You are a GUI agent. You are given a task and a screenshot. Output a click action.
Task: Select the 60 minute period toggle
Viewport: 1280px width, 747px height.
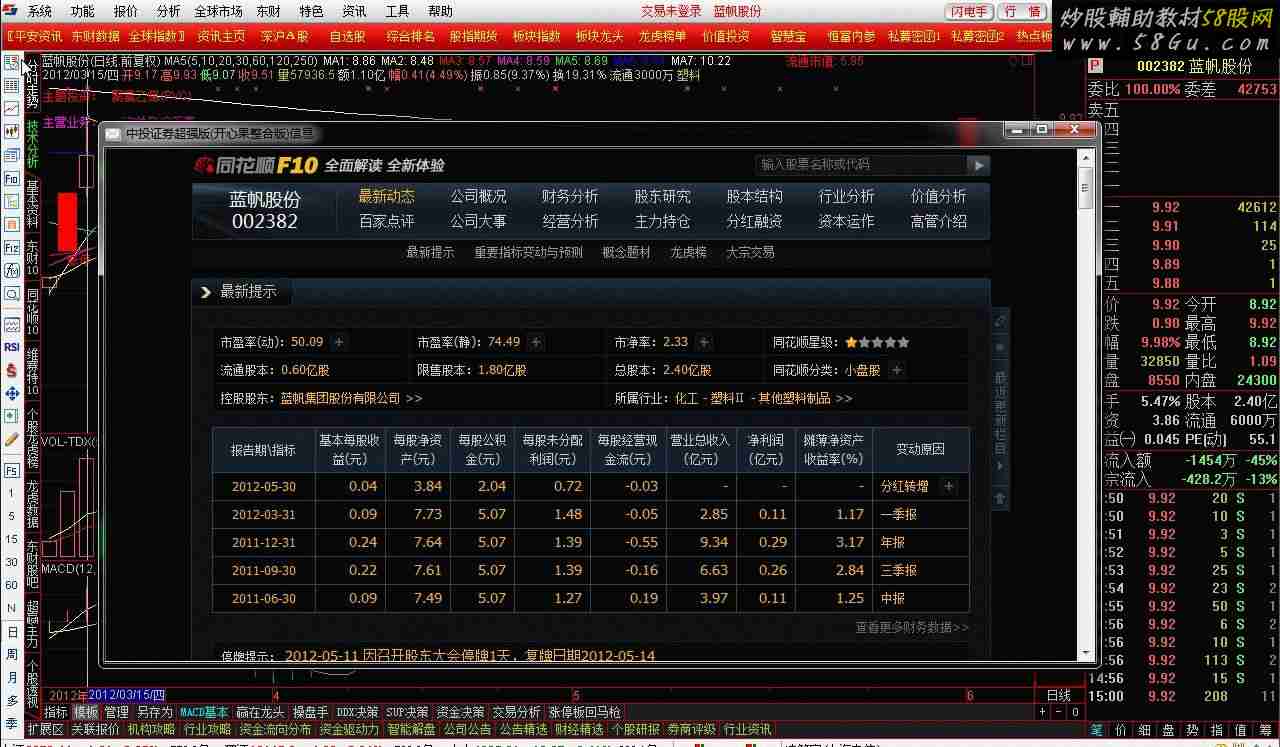coord(12,585)
